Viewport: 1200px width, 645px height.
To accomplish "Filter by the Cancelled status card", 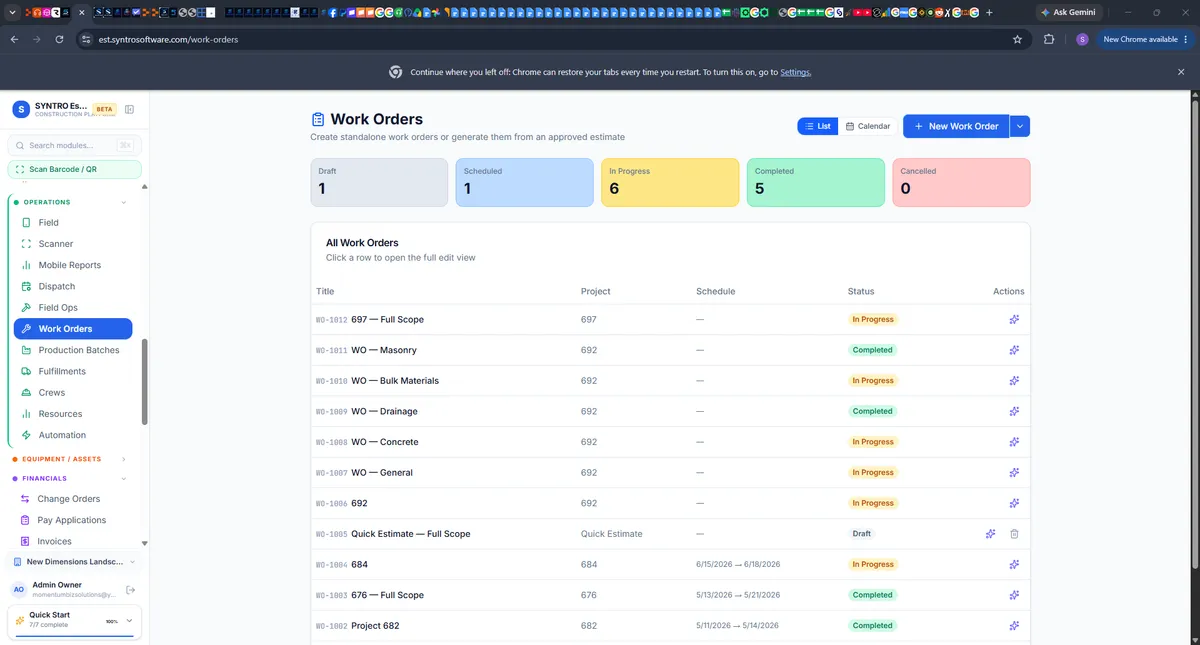I will [x=961, y=182].
